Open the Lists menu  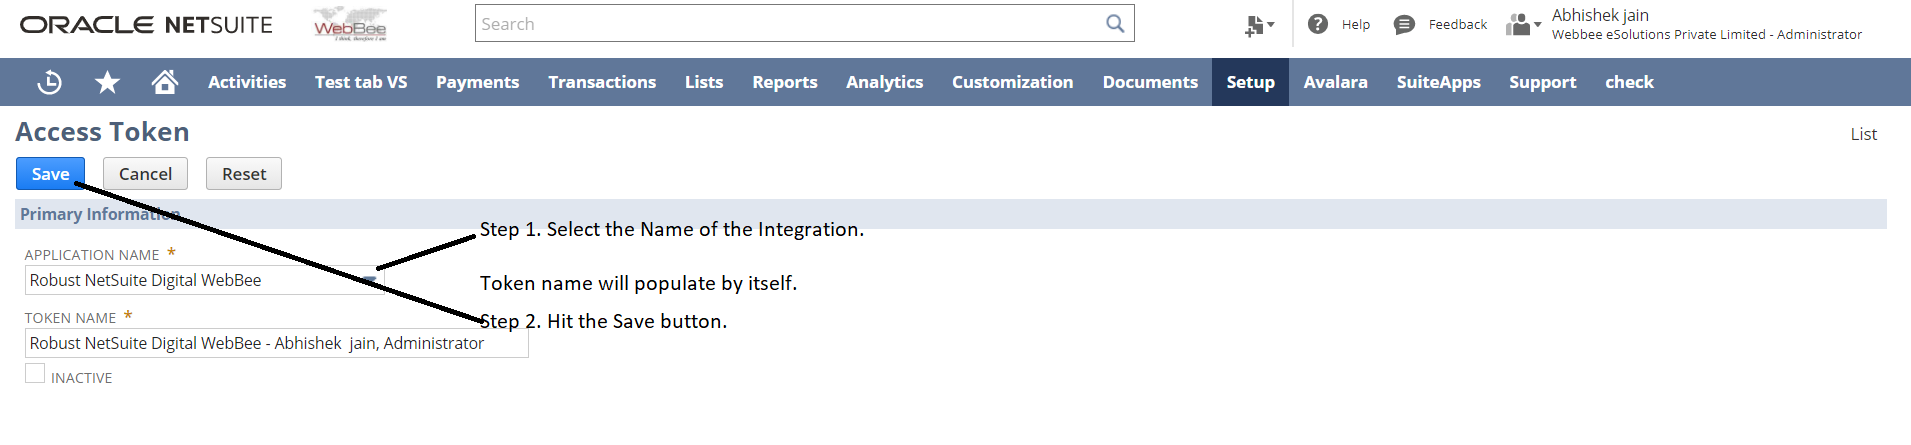coord(704,82)
